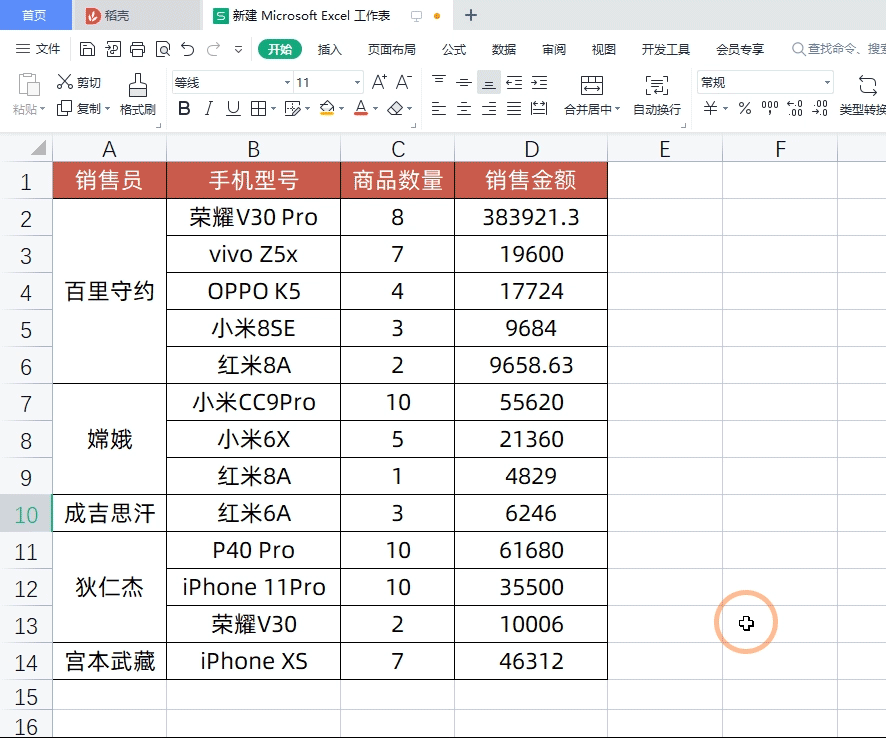886x738 pixels.
Task: Select the cell containing 宫本武藏
Action: [109, 660]
